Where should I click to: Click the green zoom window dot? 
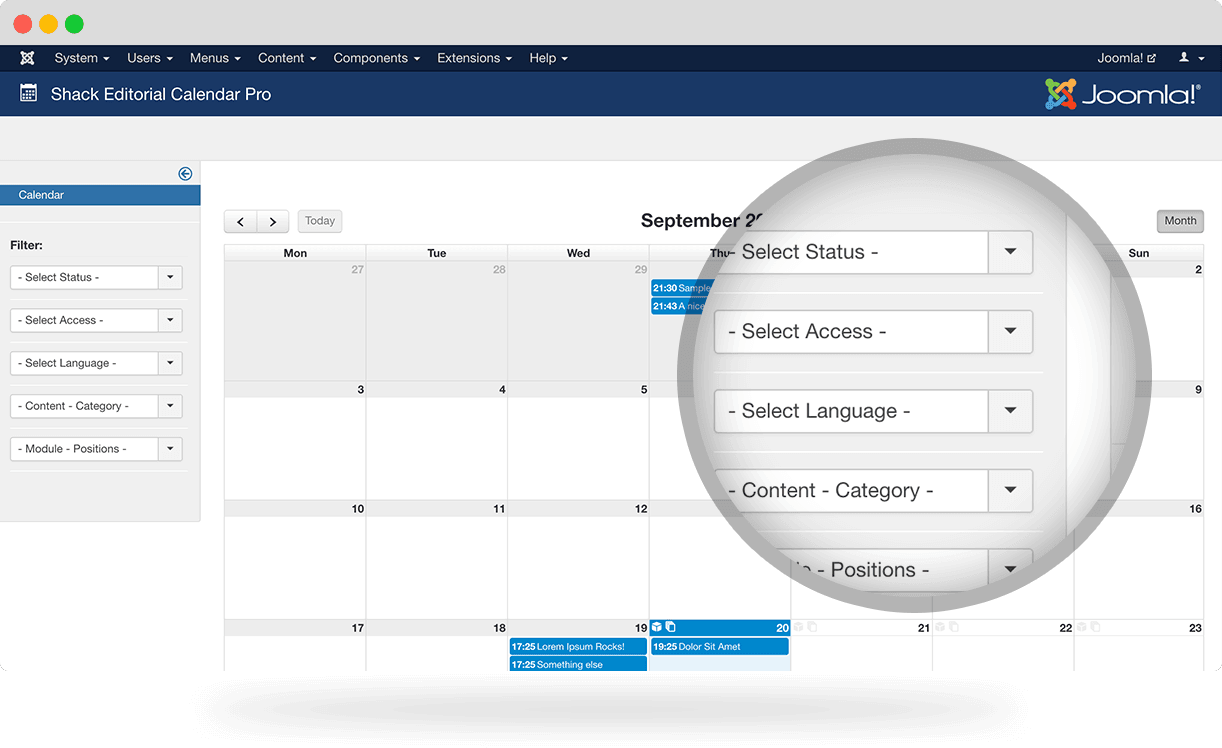[x=74, y=24]
